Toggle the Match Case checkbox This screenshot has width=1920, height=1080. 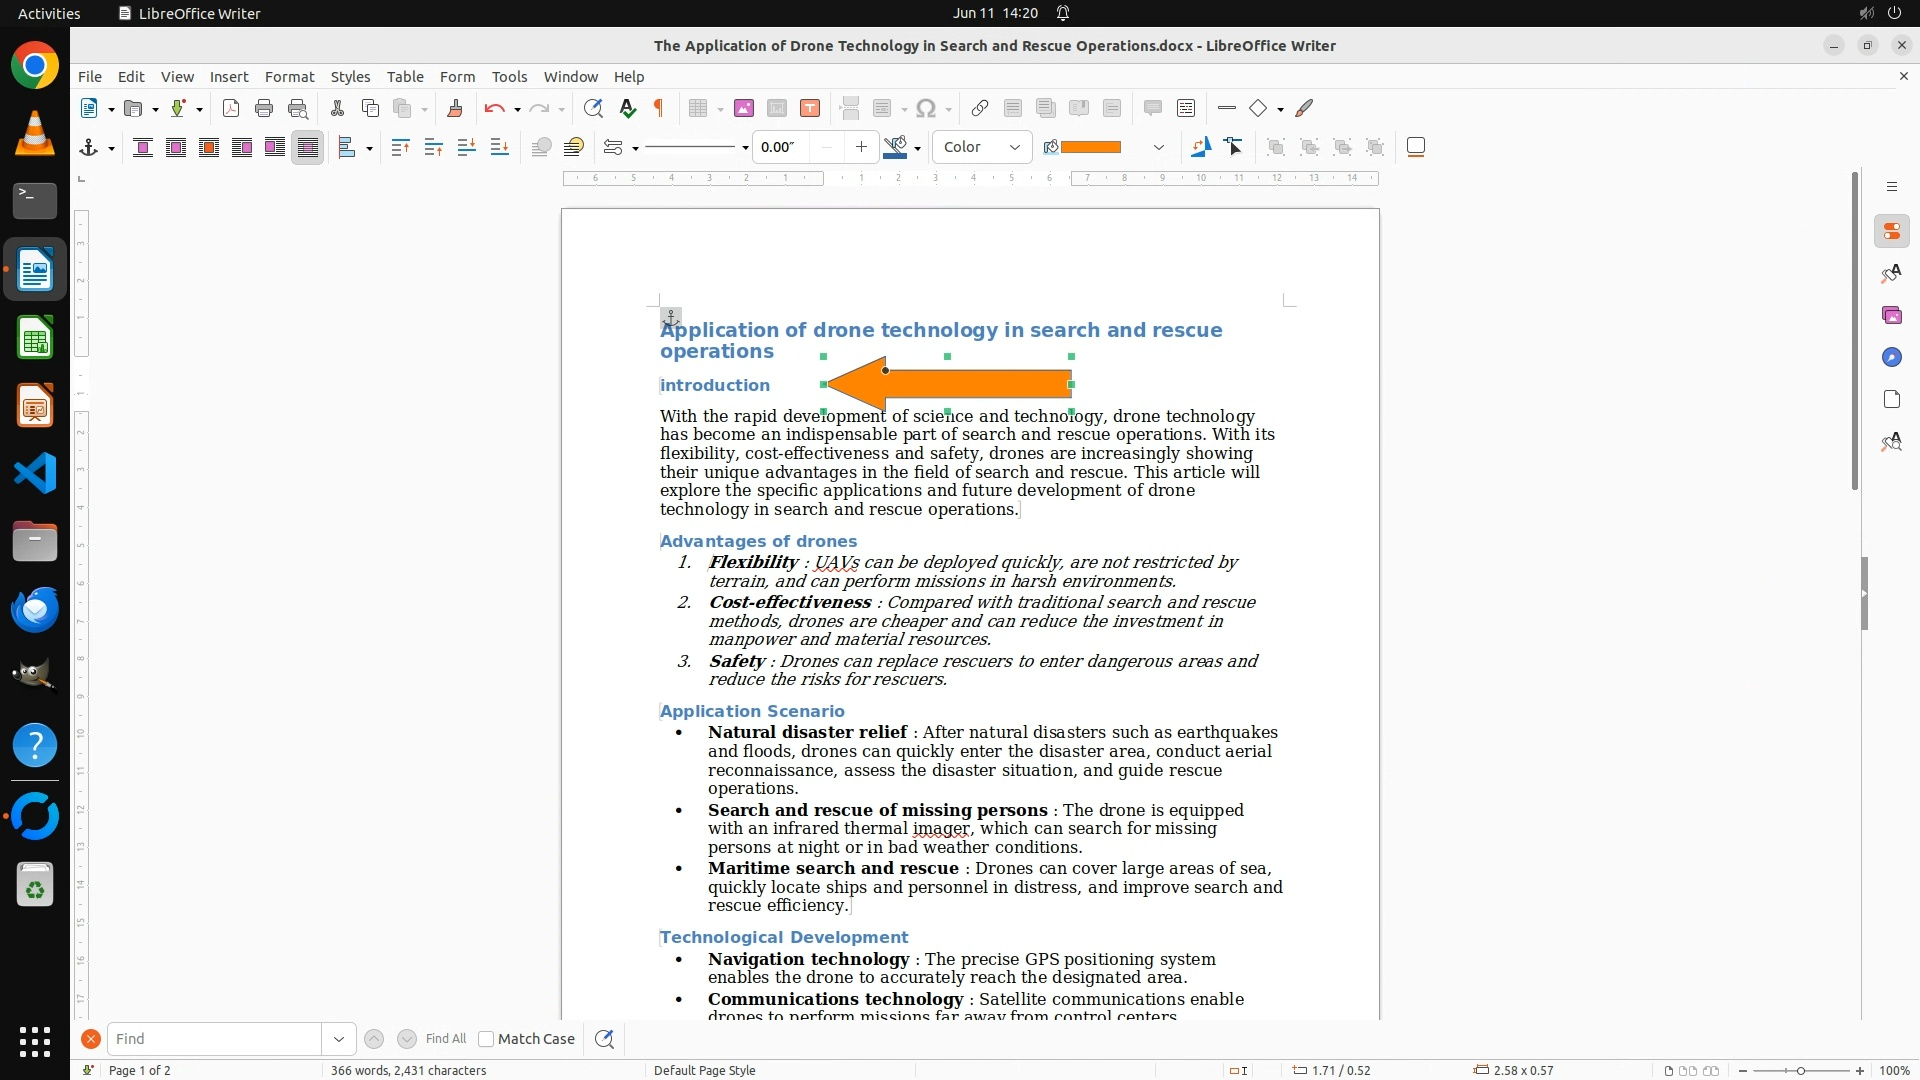pos(486,1039)
